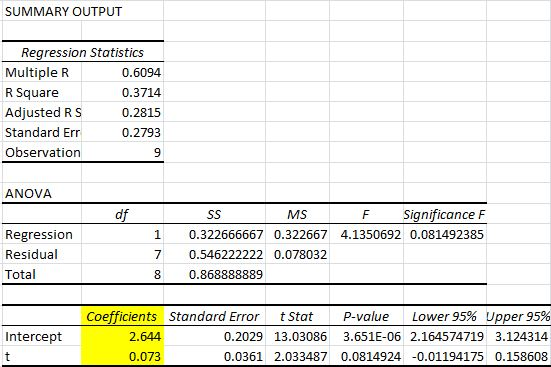
Task: Click the Standard Err label cell
Action: click(43, 133)
